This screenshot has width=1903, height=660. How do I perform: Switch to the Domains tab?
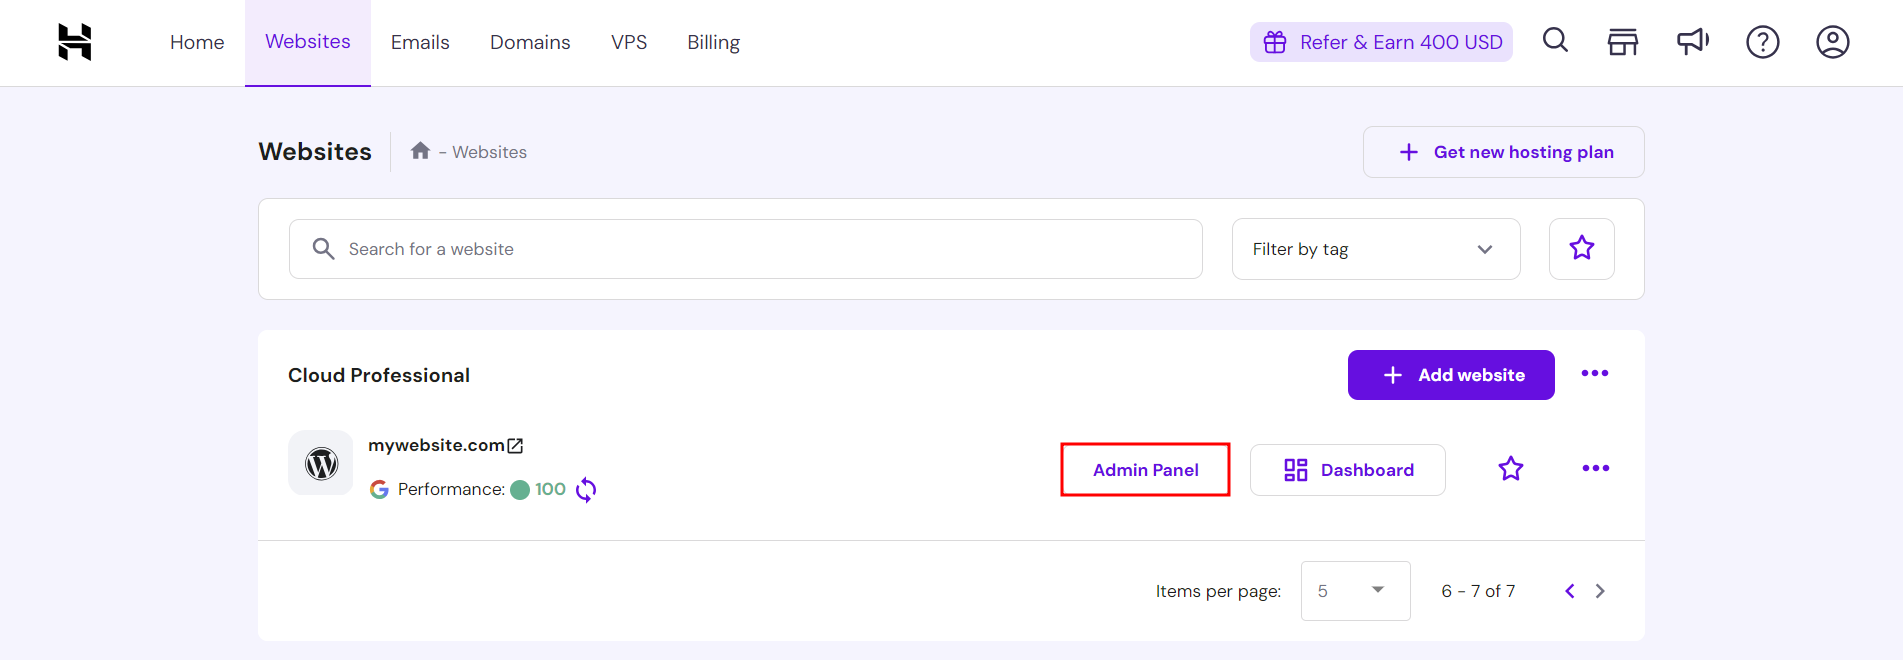pos(530,42)
